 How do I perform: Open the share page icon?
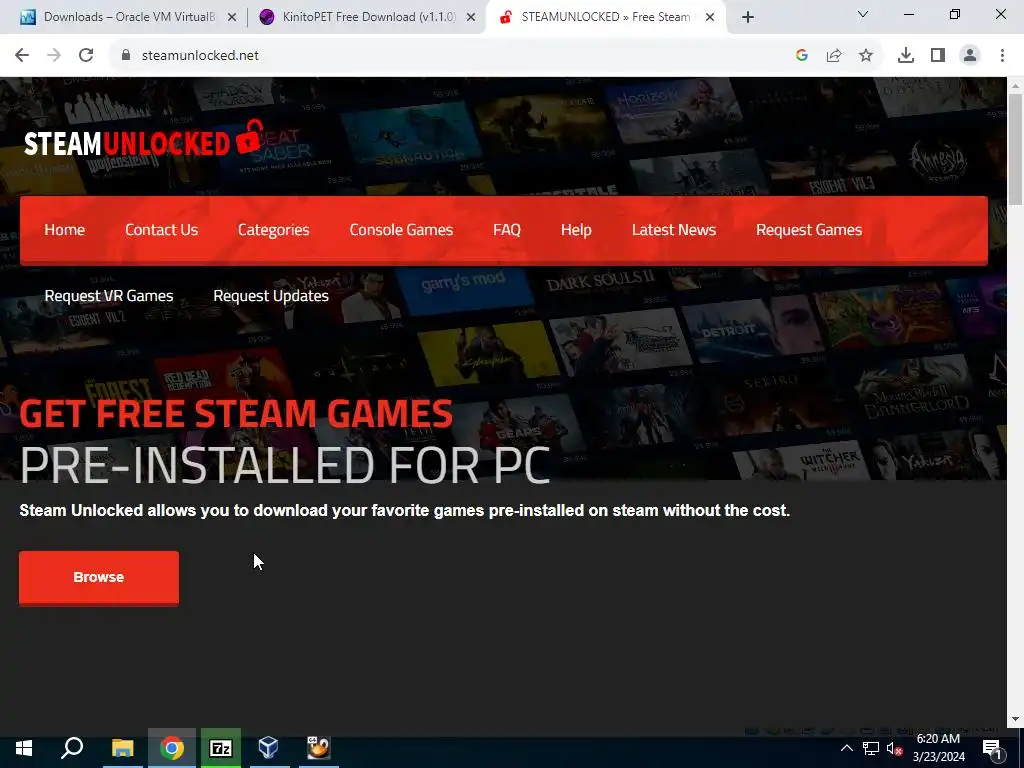834,56
